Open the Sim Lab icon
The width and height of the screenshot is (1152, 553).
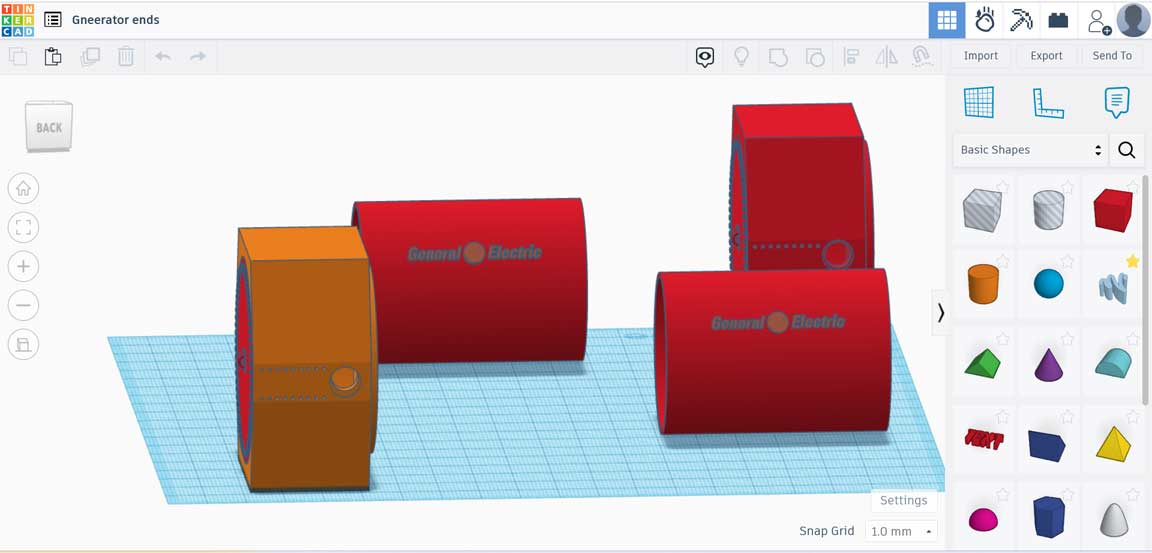point(984,20)
